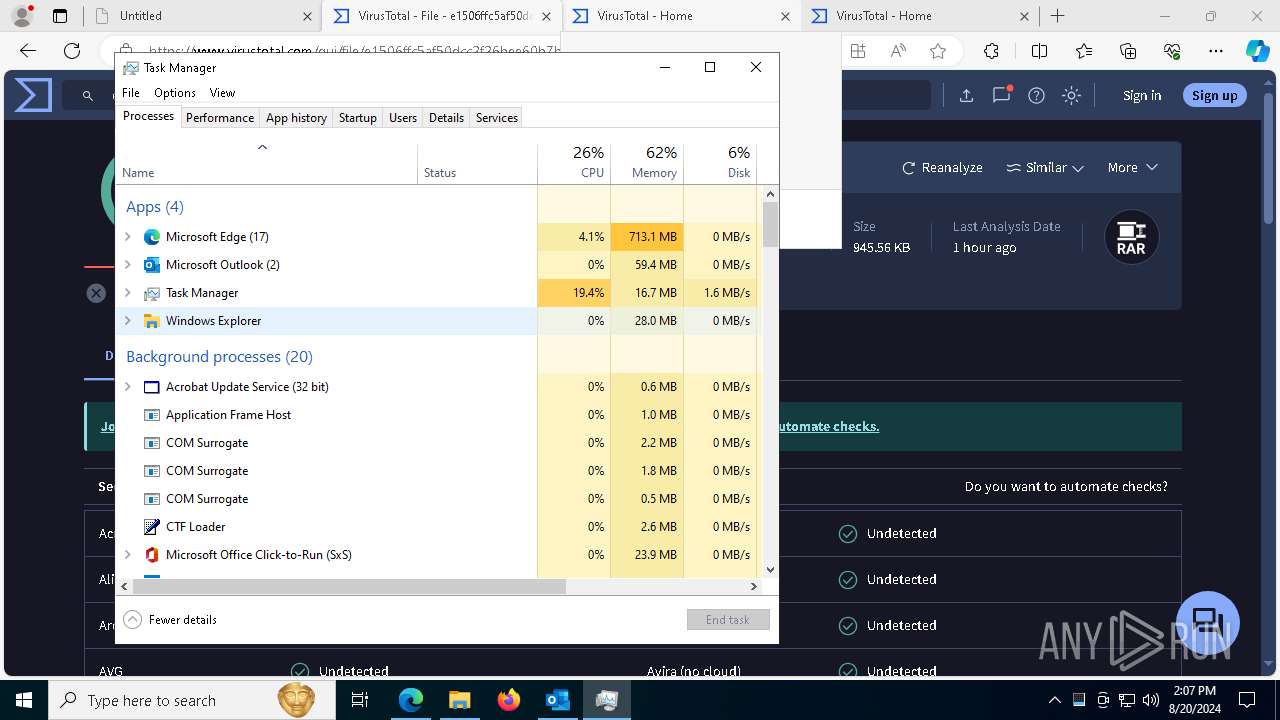Click the 713.1 MB memory value
Screen dimensions: 1280x720
647,237
